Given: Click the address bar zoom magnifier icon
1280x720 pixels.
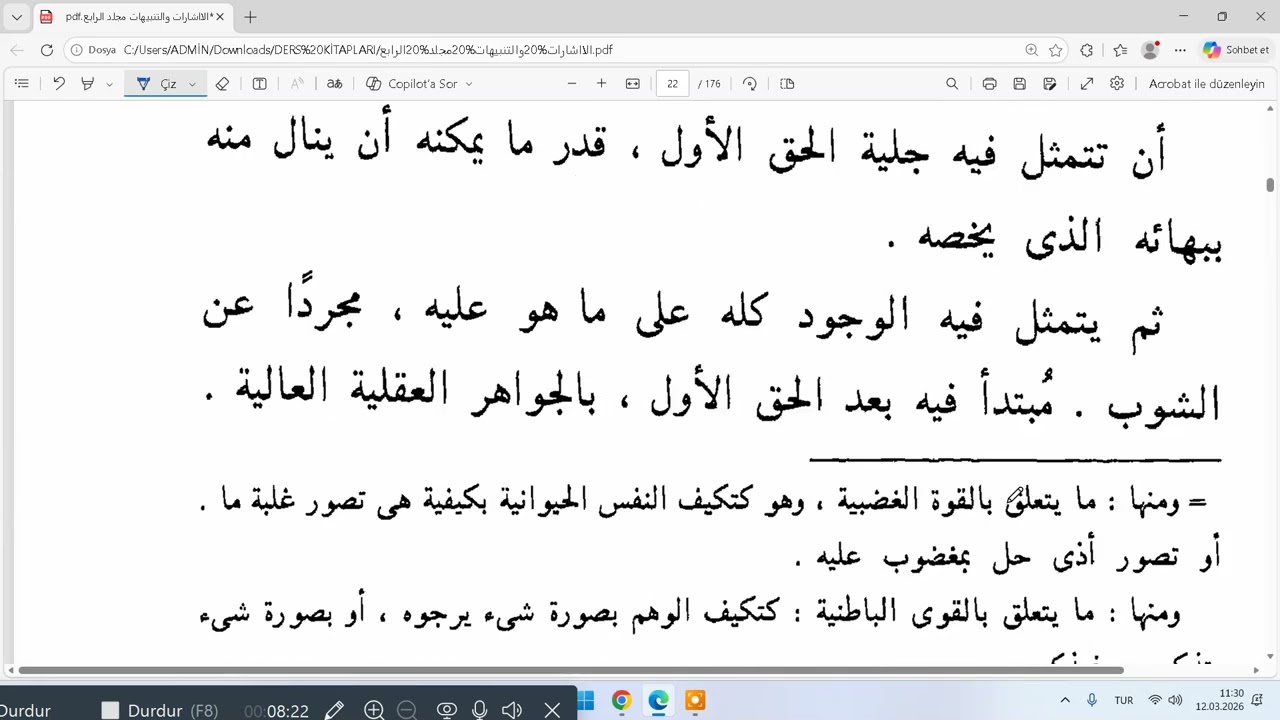Looking at the screenshot, I should (x=1031, y=50).
